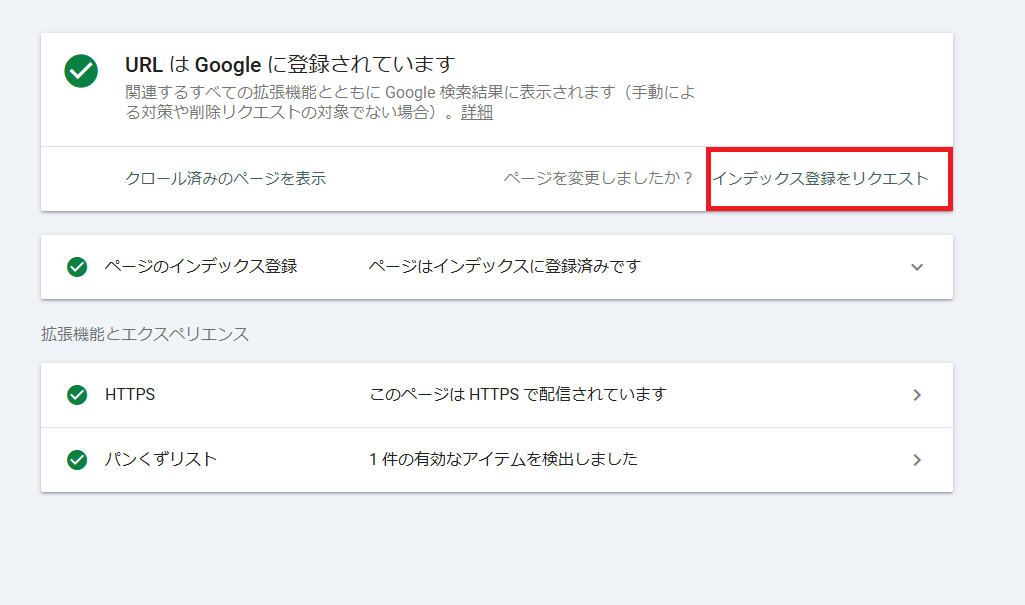
Task: Click green check icon in ページのインデックス登録 row
Action: pyautogui.click(x=77, y=267)
